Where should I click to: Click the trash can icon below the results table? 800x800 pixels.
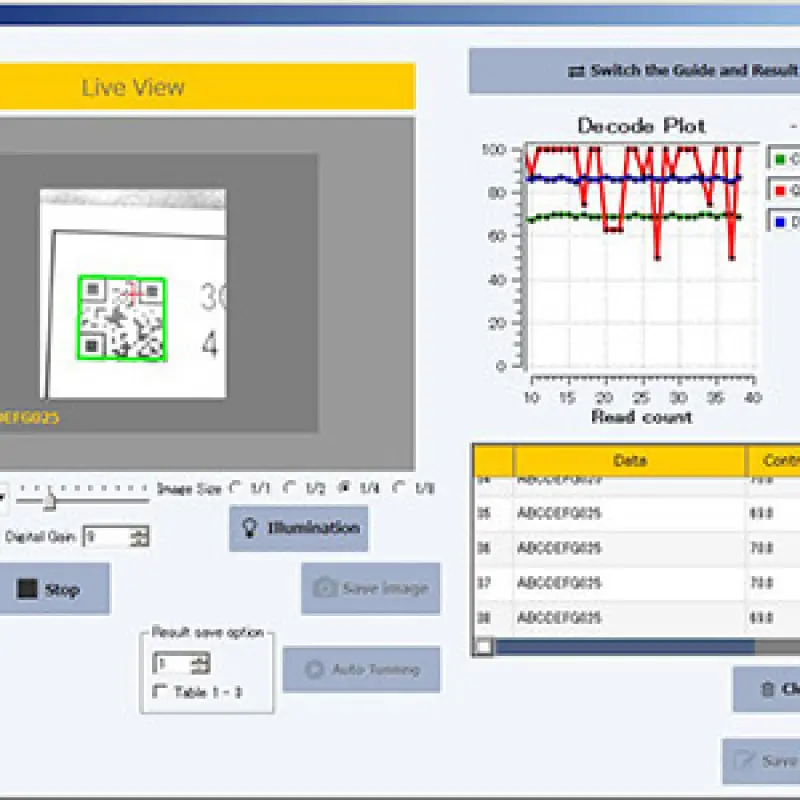coord(768,689)
